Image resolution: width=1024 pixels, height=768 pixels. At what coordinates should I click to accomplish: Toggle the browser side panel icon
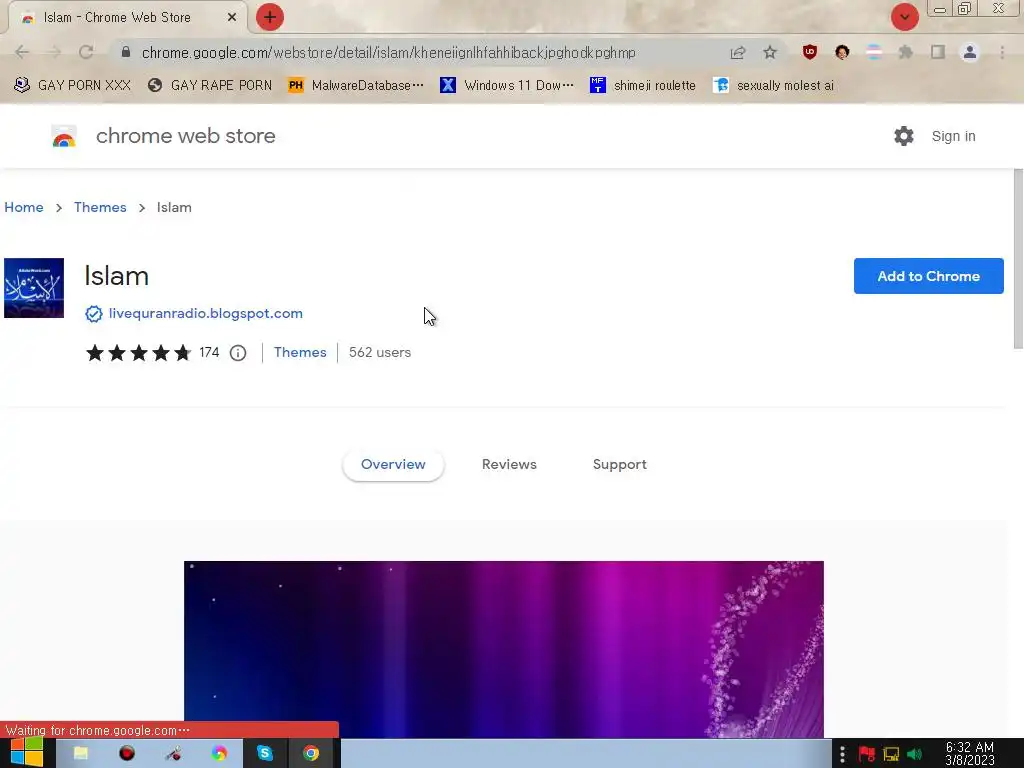pos(938,52)
